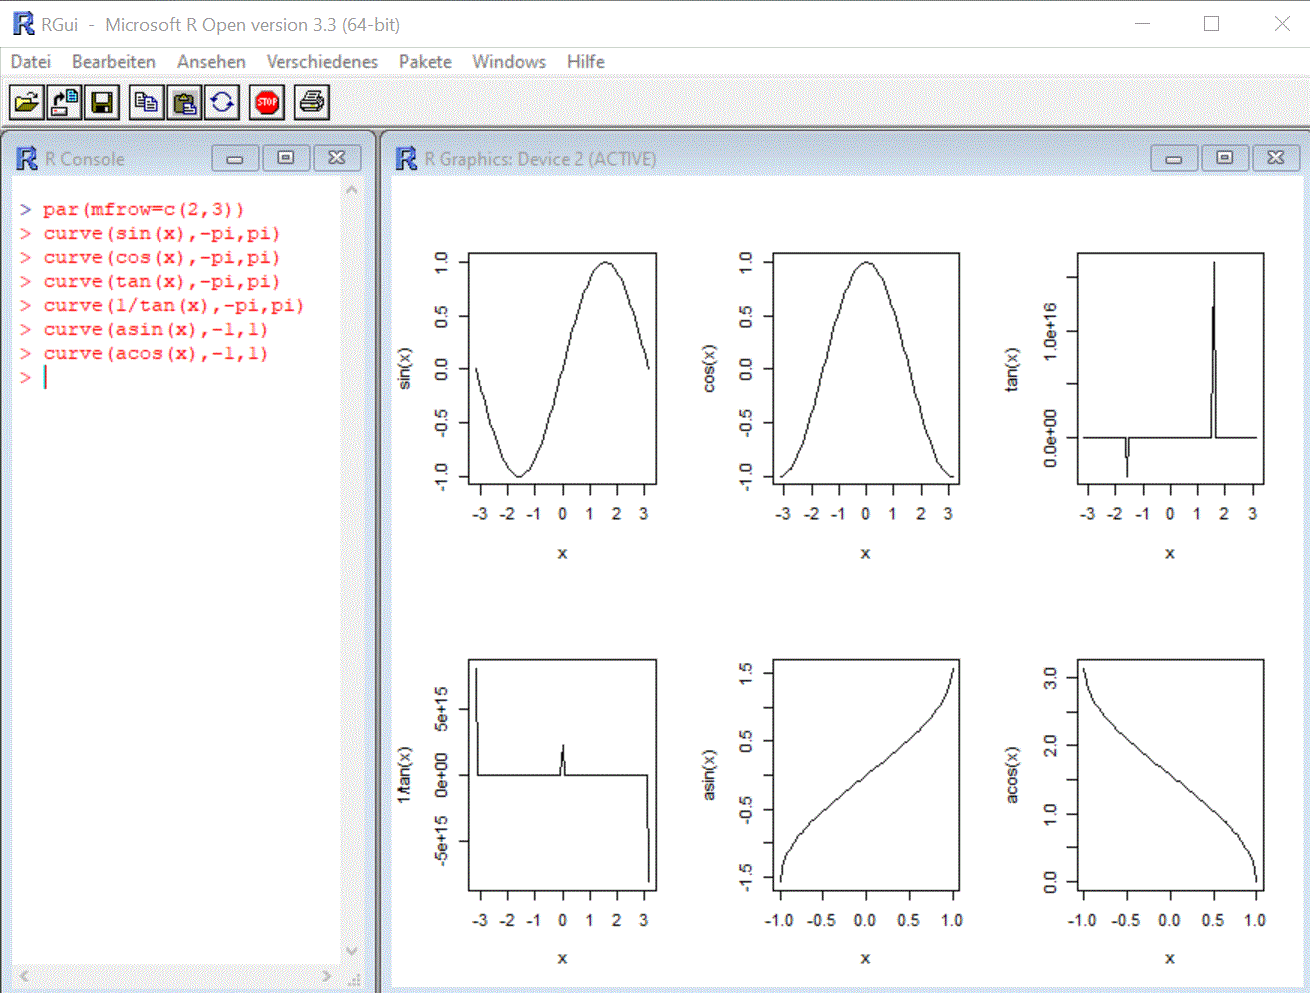Open the Windows menu
This screenshot has width=1310, height=993.
(x=508, y=61)
